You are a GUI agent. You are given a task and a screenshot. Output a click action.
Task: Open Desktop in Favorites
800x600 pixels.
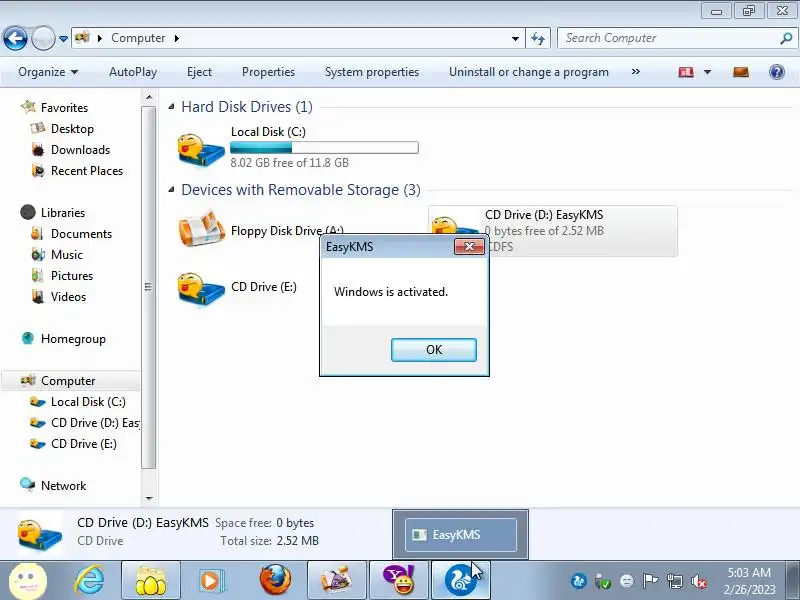tap(72, 129)
